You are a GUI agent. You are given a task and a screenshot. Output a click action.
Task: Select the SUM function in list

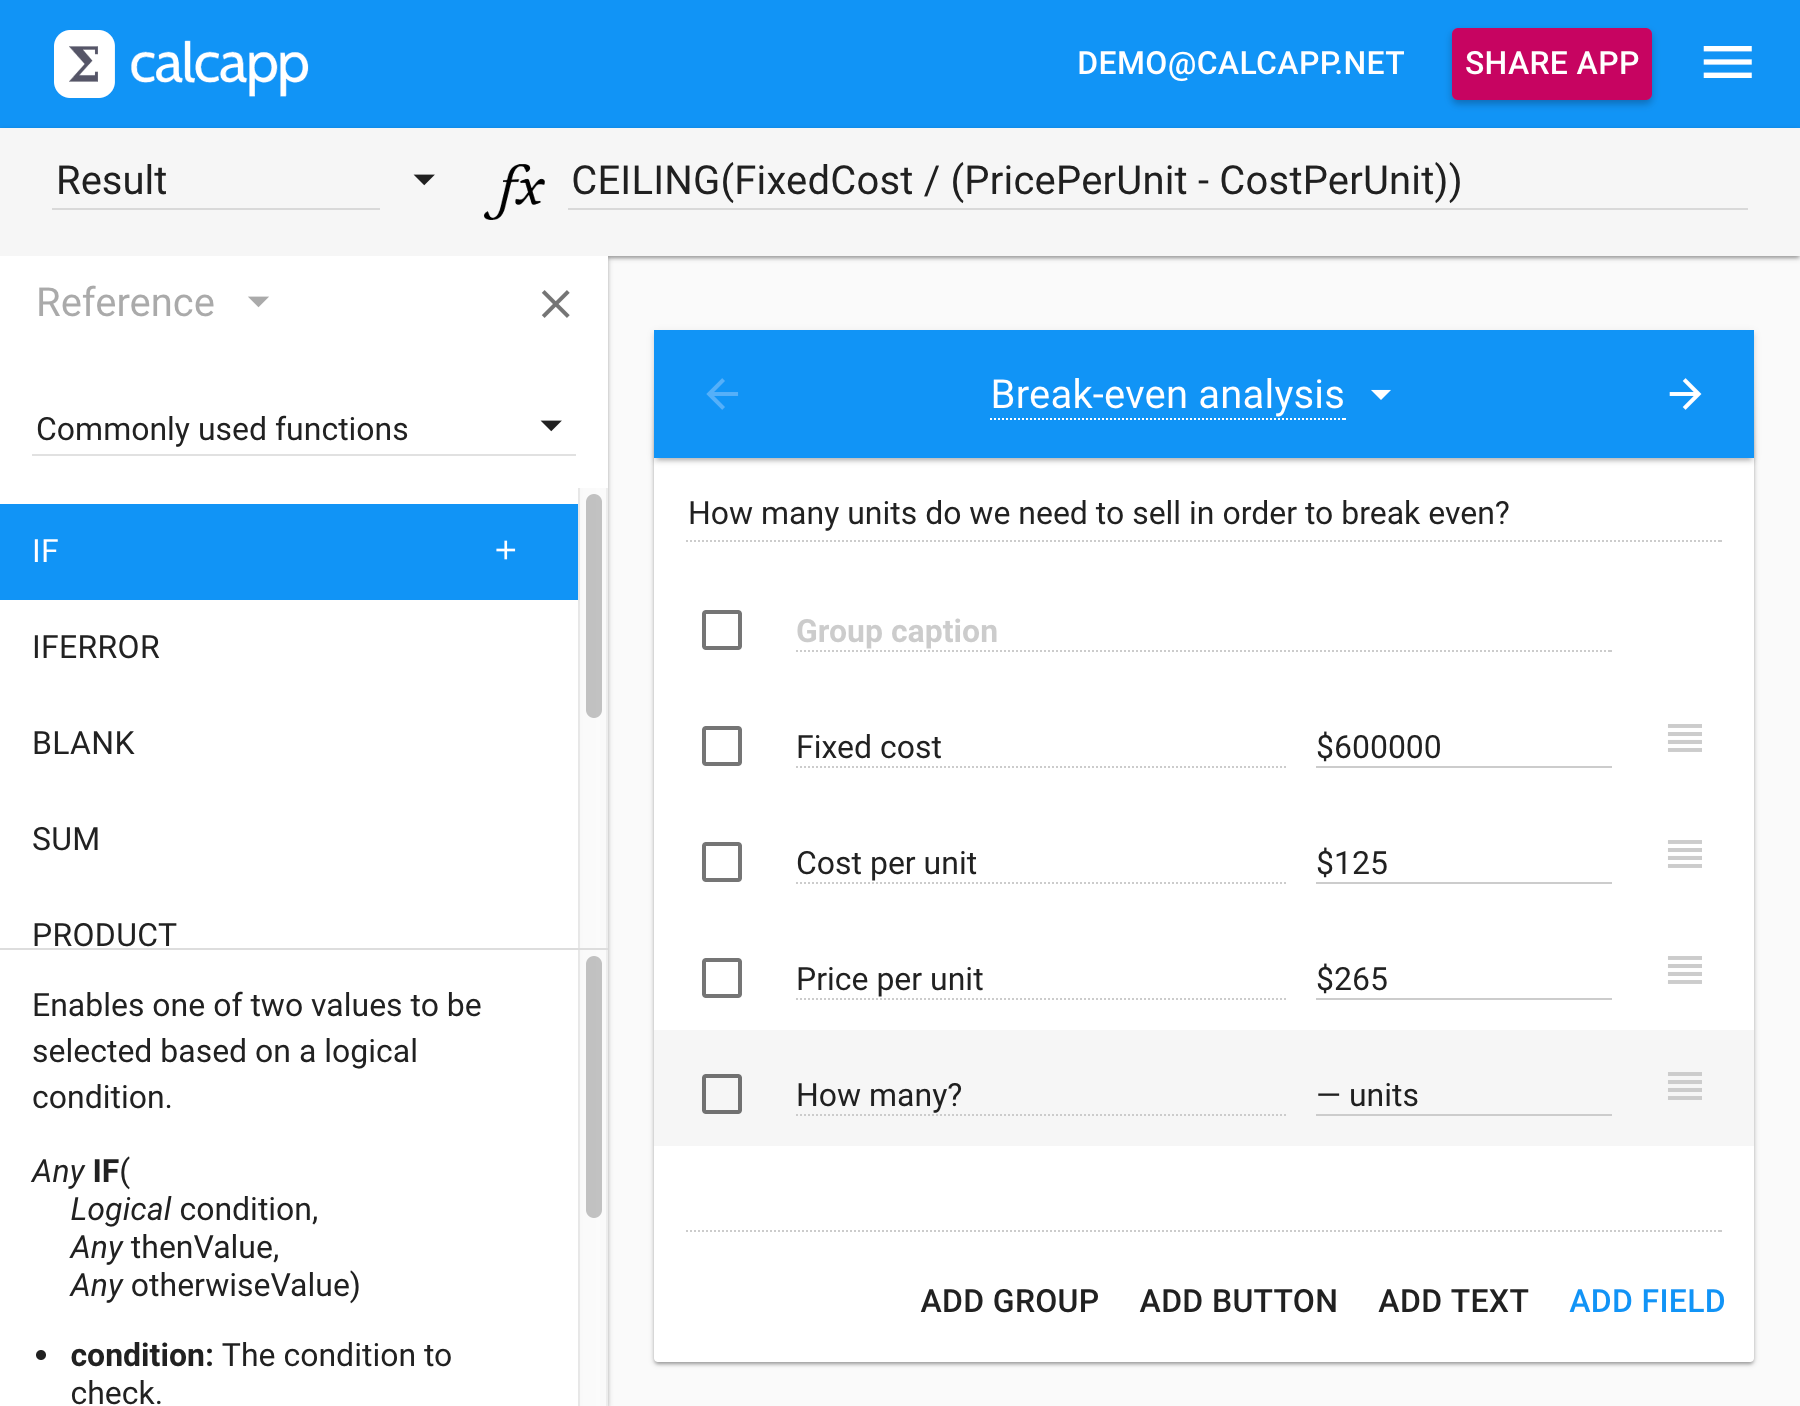pyautogui.click(x=66, y=839)
